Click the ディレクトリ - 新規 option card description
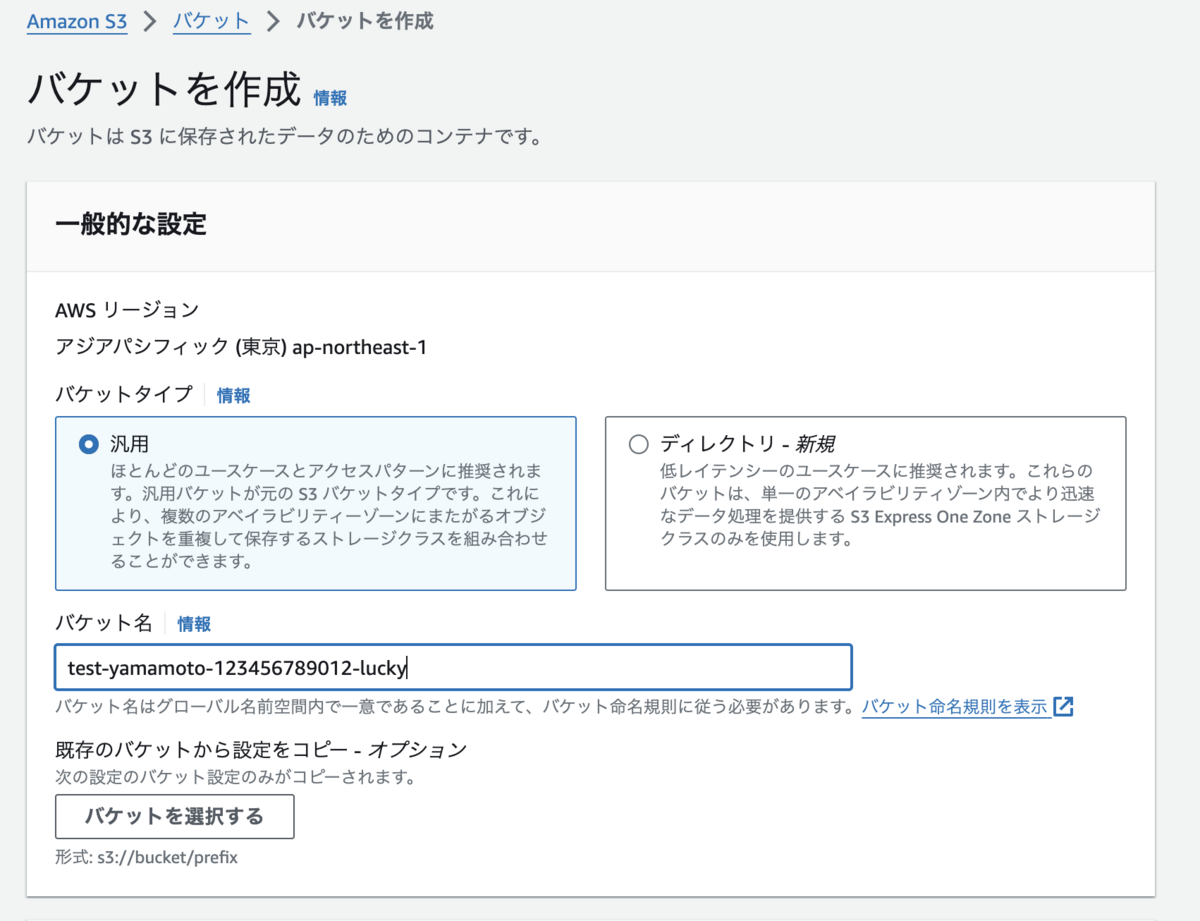This screenshot has height=921, width=1200. pos(880,505)
